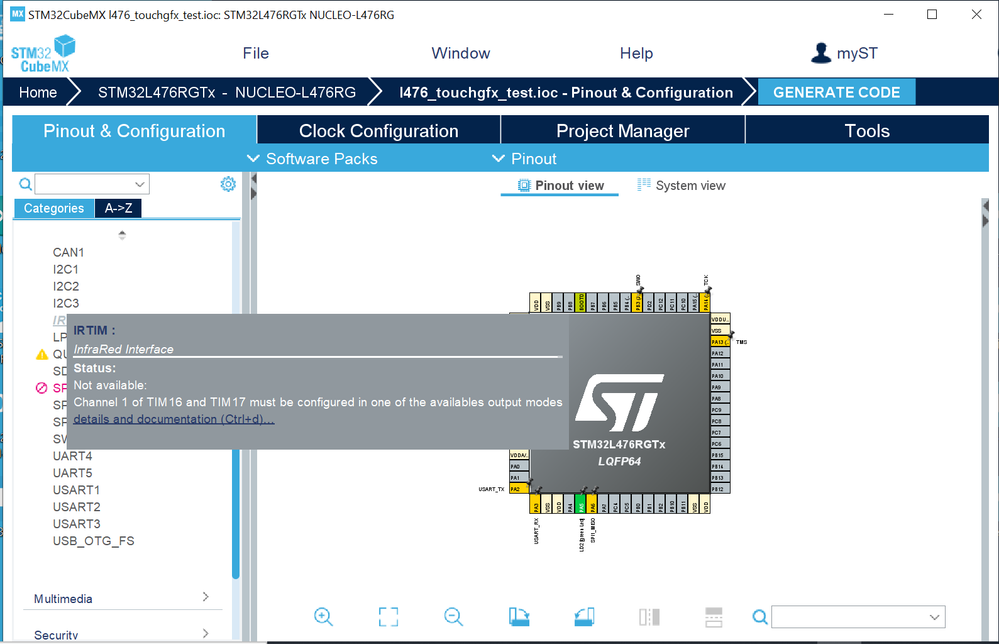Switch to Pinout view
Image resolution: width=999 pixels, height=644 pixels.
(560, 185)
